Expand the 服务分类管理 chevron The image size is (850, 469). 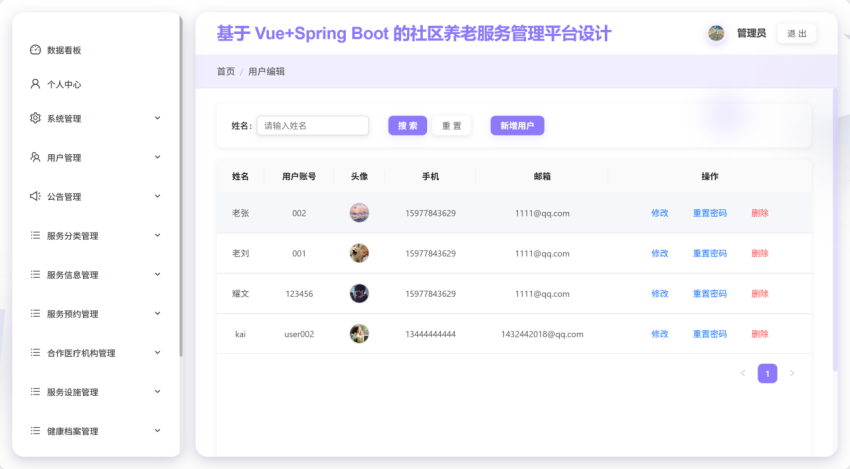coord(157,235)
